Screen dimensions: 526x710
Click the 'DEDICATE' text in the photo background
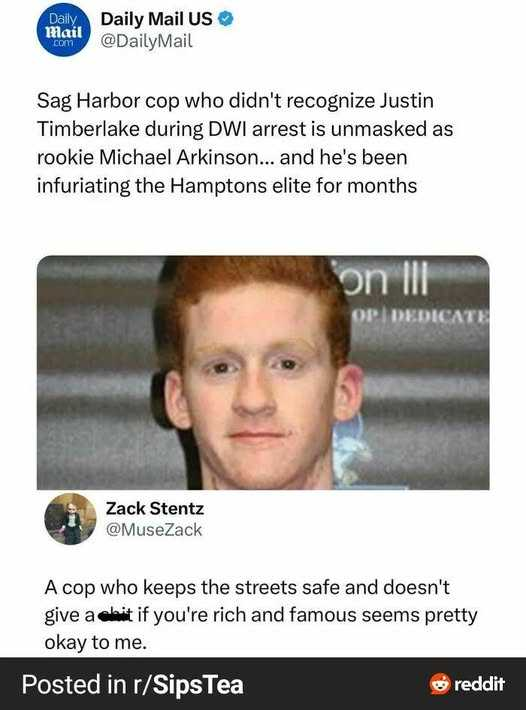(x=439, y=315)
